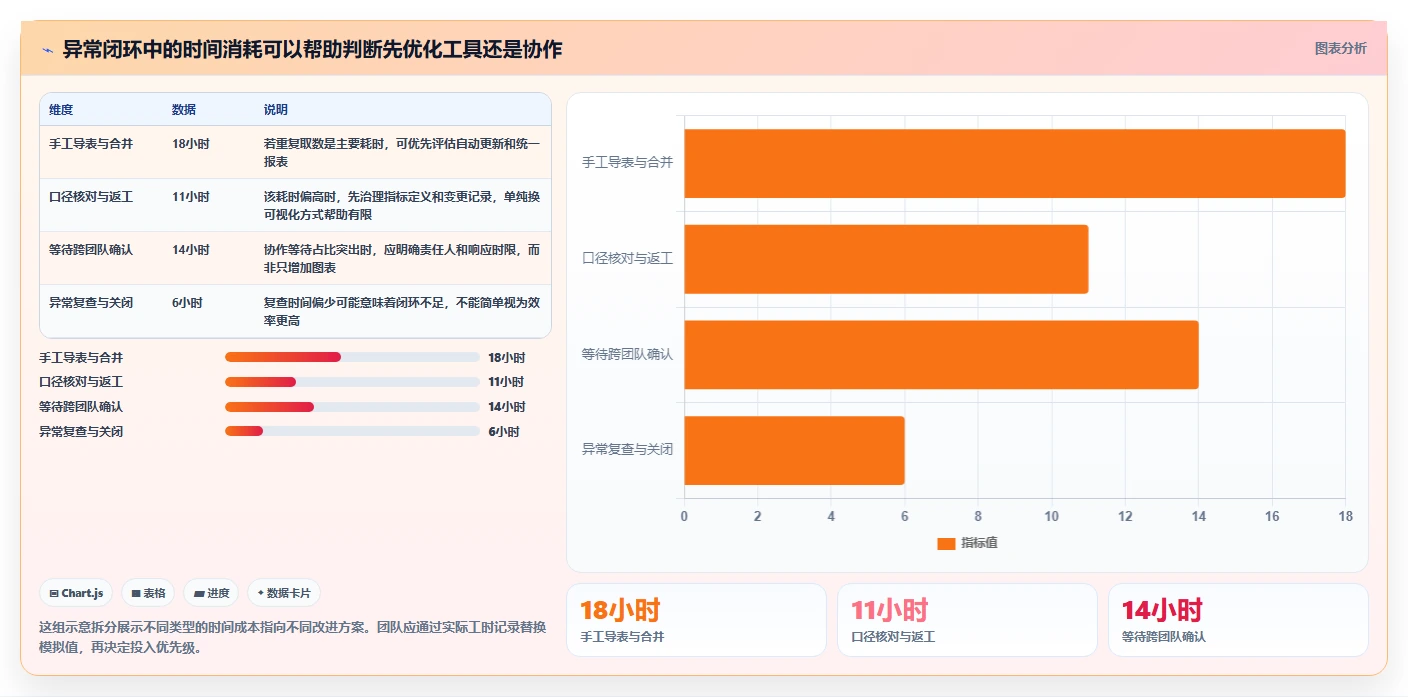This screenshot has height=697, width=1408.
Task: Click the 异常复查与关闭 progress bar
Action: (352, 431)
